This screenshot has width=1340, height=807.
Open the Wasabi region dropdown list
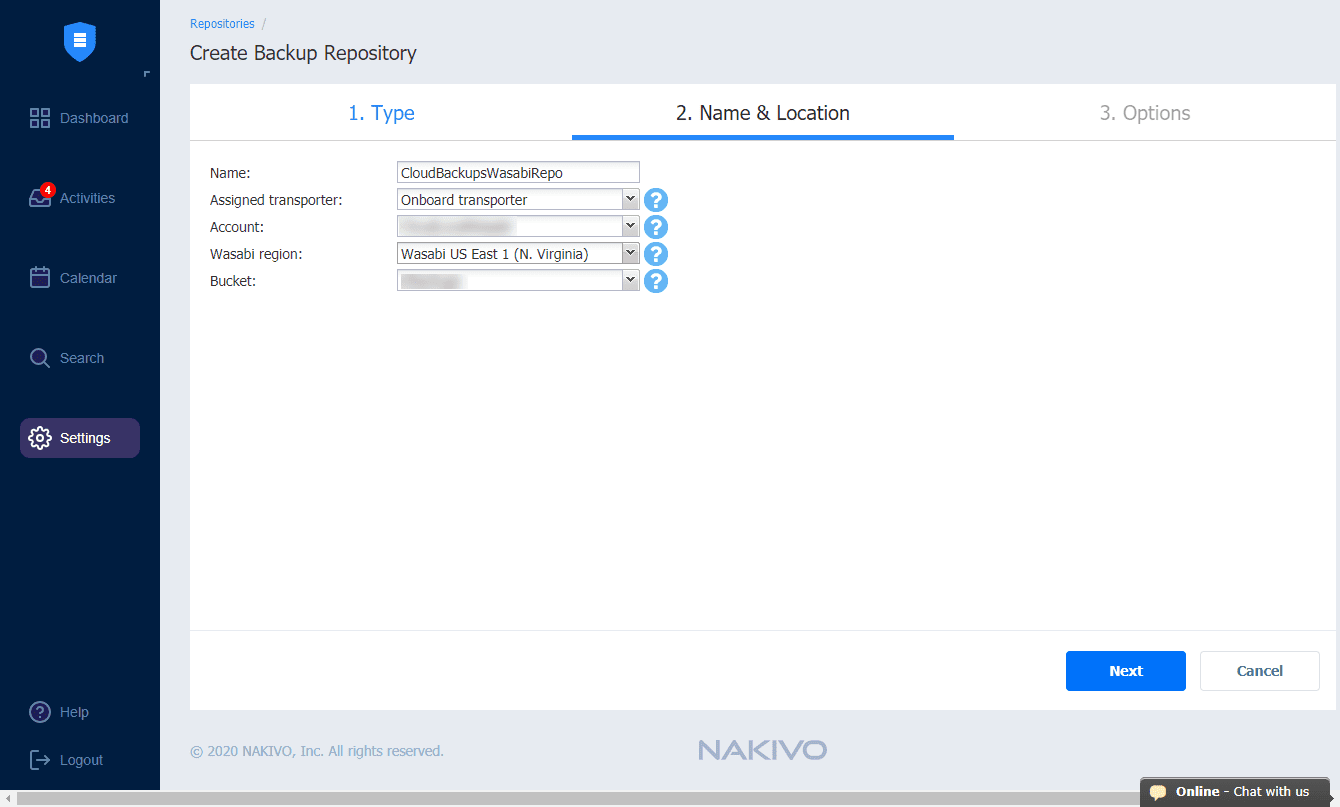629,253
